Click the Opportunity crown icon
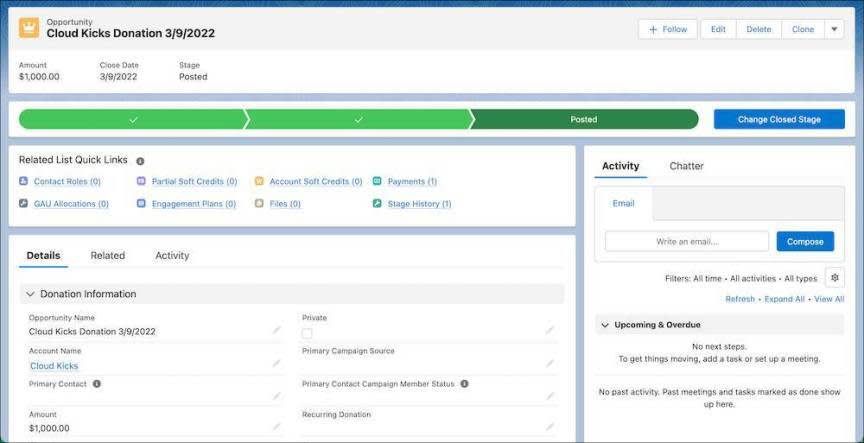This screenshot has height=443, width=864. coord(29,28)
